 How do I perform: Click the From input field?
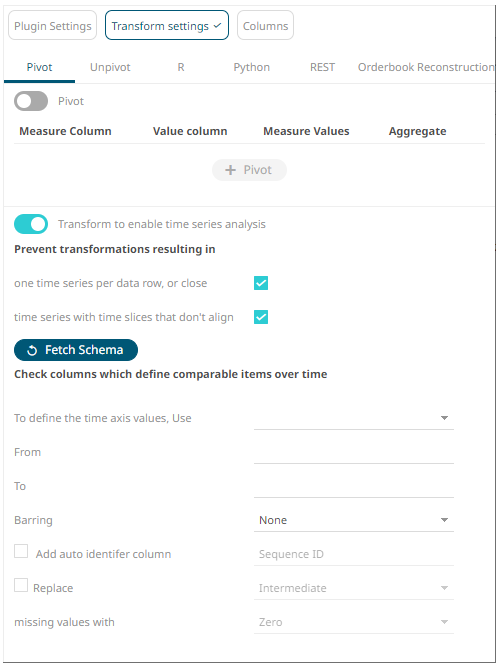coord(354,452)
